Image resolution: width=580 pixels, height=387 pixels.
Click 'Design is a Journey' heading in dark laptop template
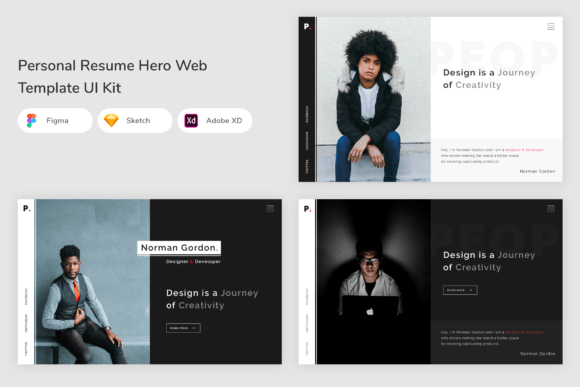[489, 255]
